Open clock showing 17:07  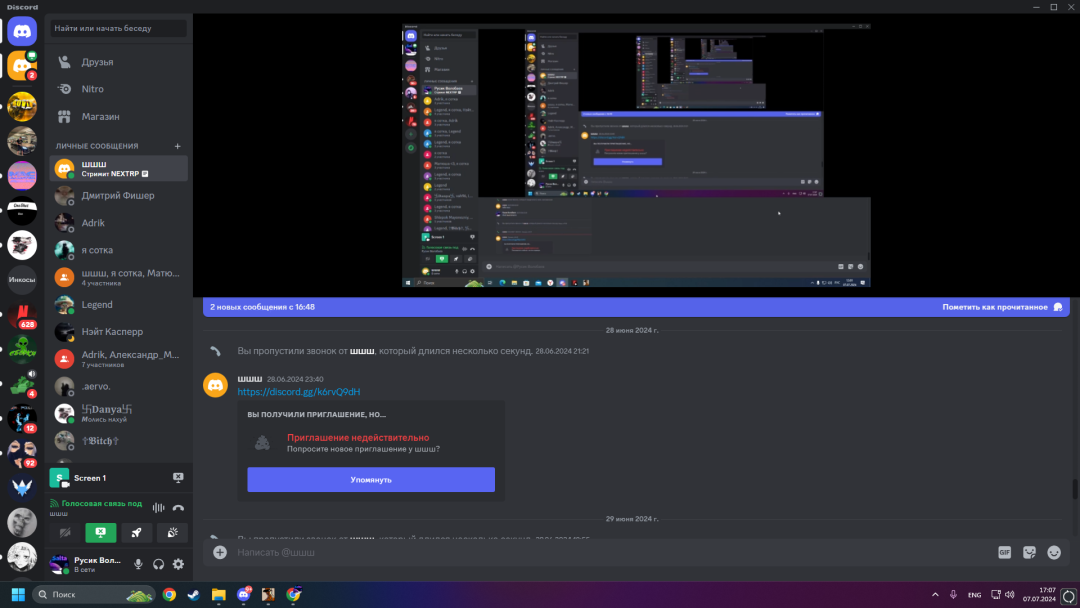pos(1039,595)
